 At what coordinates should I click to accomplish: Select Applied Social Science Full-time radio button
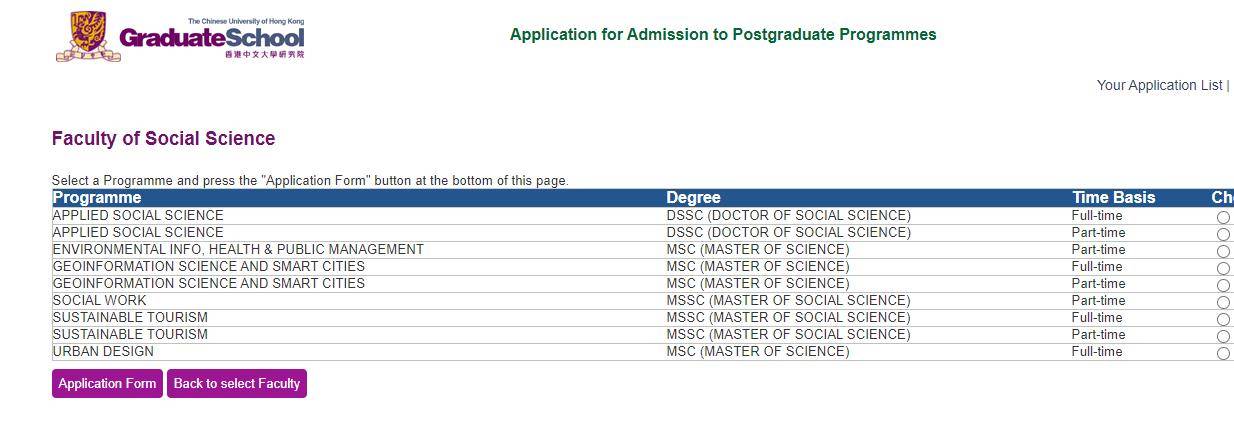(1223, 217)
